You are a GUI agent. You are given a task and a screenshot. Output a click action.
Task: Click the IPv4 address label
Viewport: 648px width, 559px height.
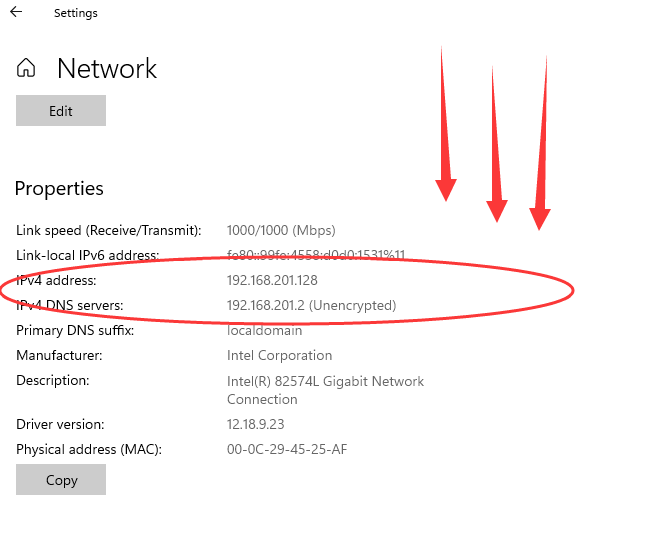point(56,280)
